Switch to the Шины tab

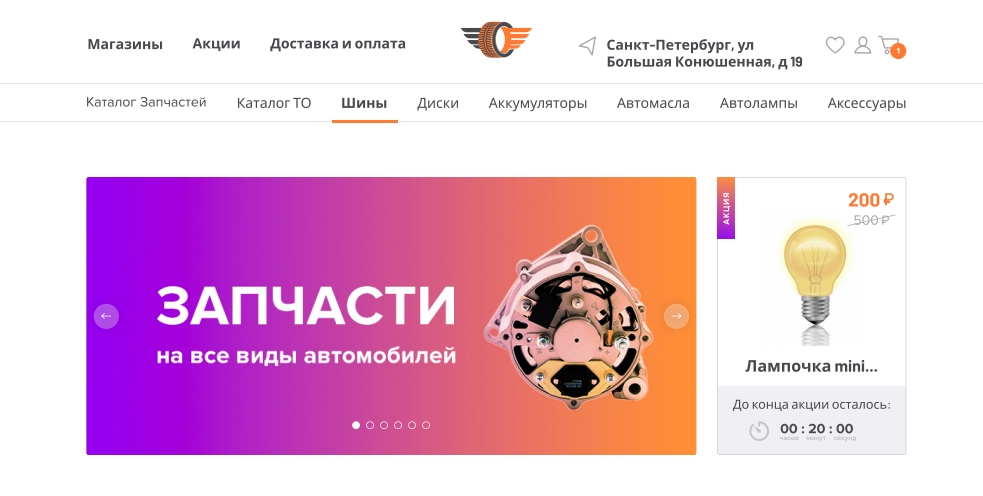coord(364,103)
